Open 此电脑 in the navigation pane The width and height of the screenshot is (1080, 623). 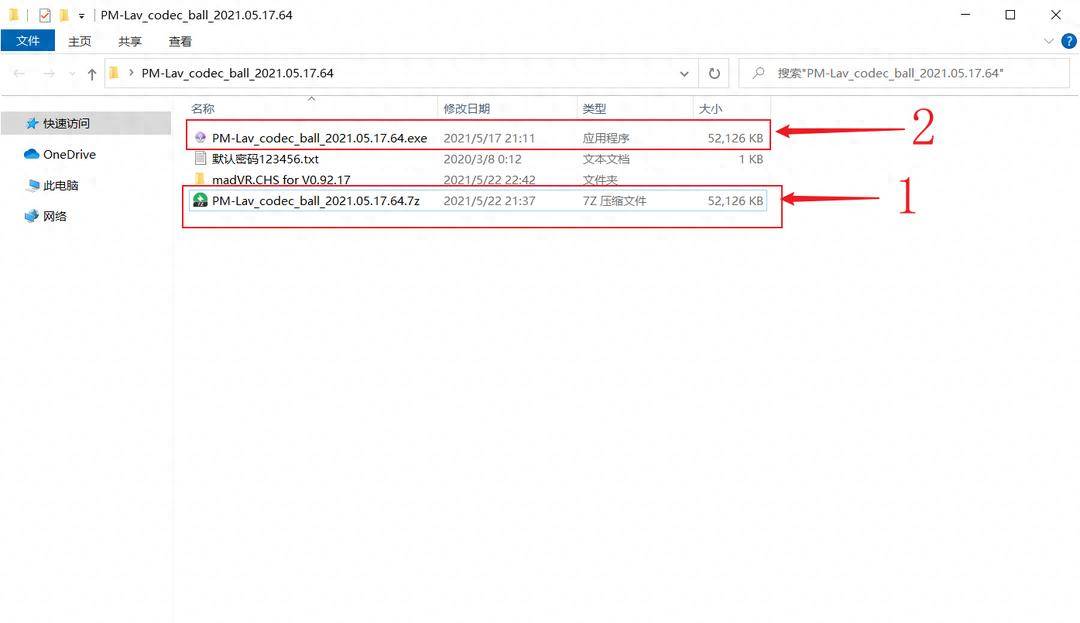tap(60, 186)
